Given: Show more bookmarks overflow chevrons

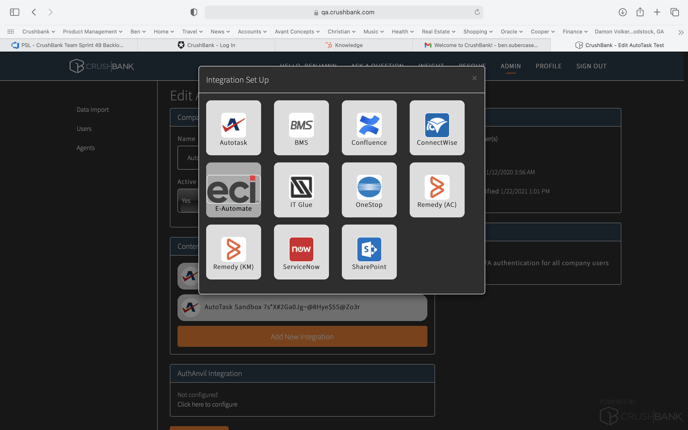Looking at the screenshot, I should (x=681, y=32).
